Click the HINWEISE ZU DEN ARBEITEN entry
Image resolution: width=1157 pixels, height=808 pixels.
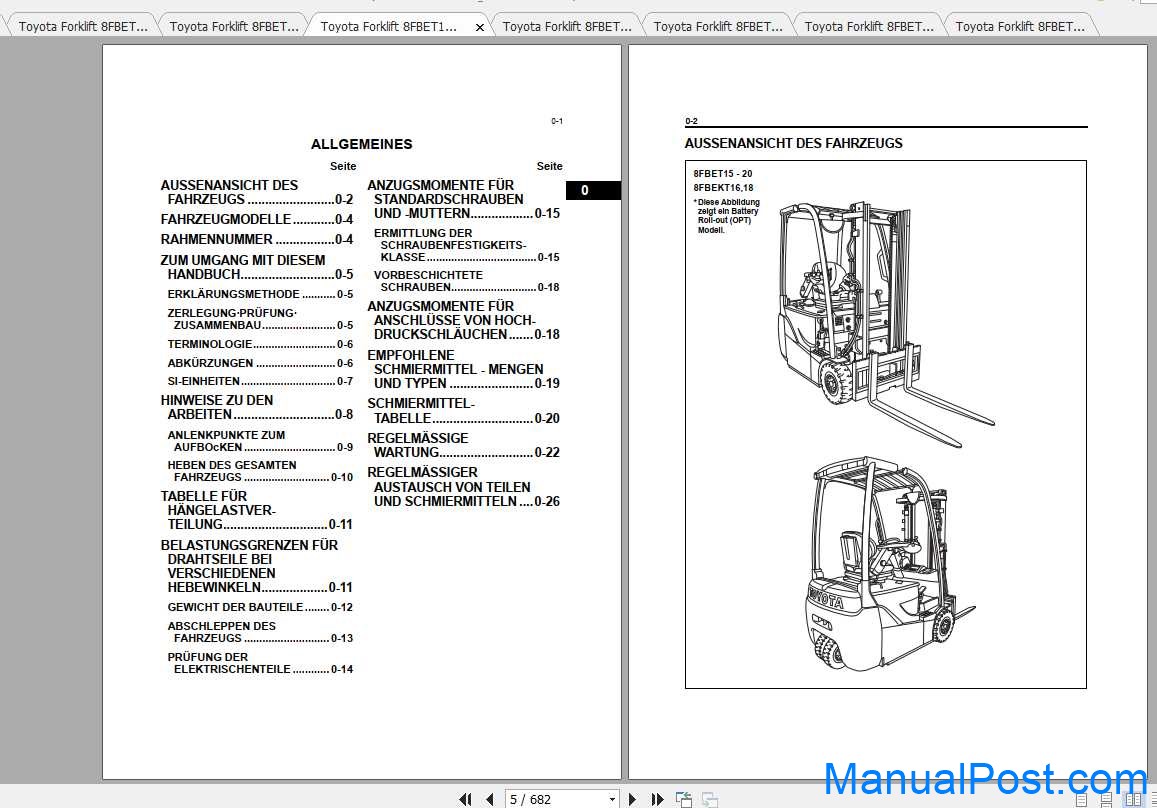point(257,407)
